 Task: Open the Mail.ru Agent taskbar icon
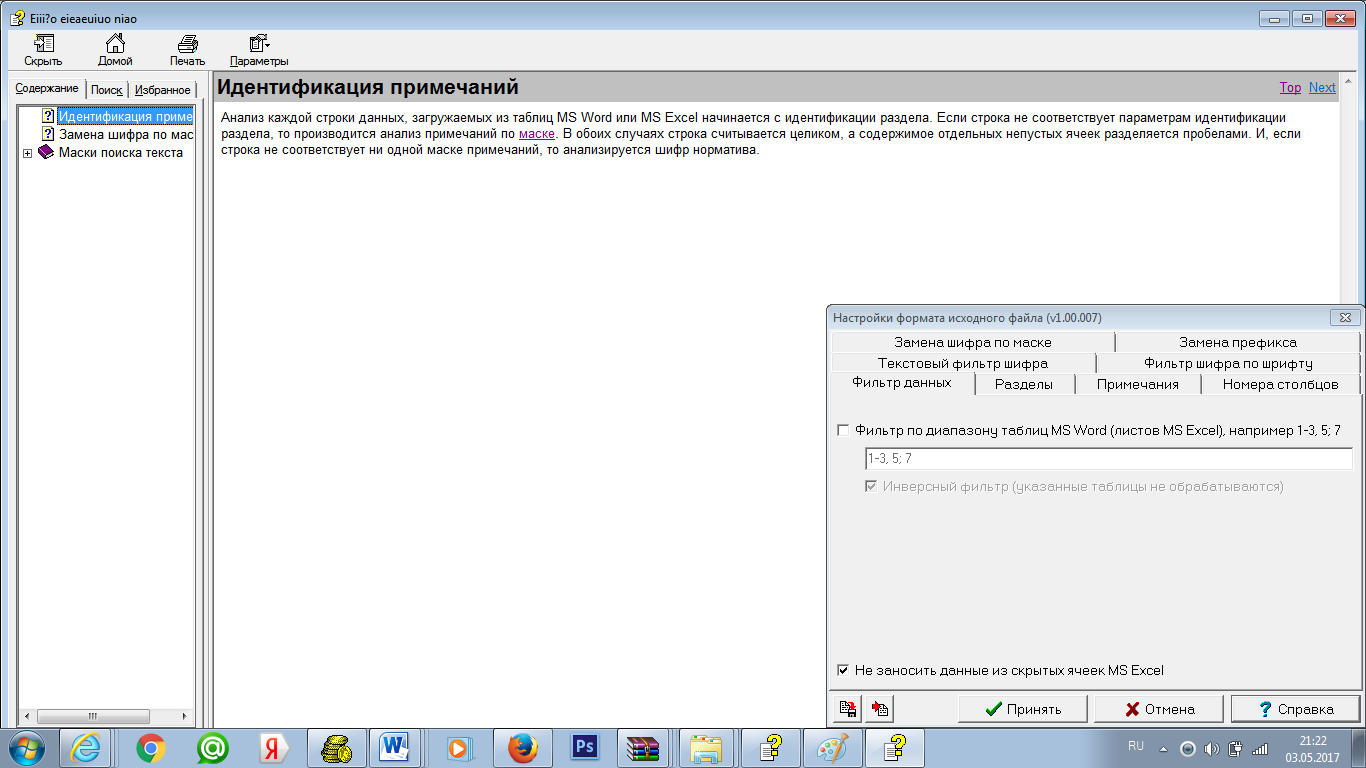(x=212, y=747)
